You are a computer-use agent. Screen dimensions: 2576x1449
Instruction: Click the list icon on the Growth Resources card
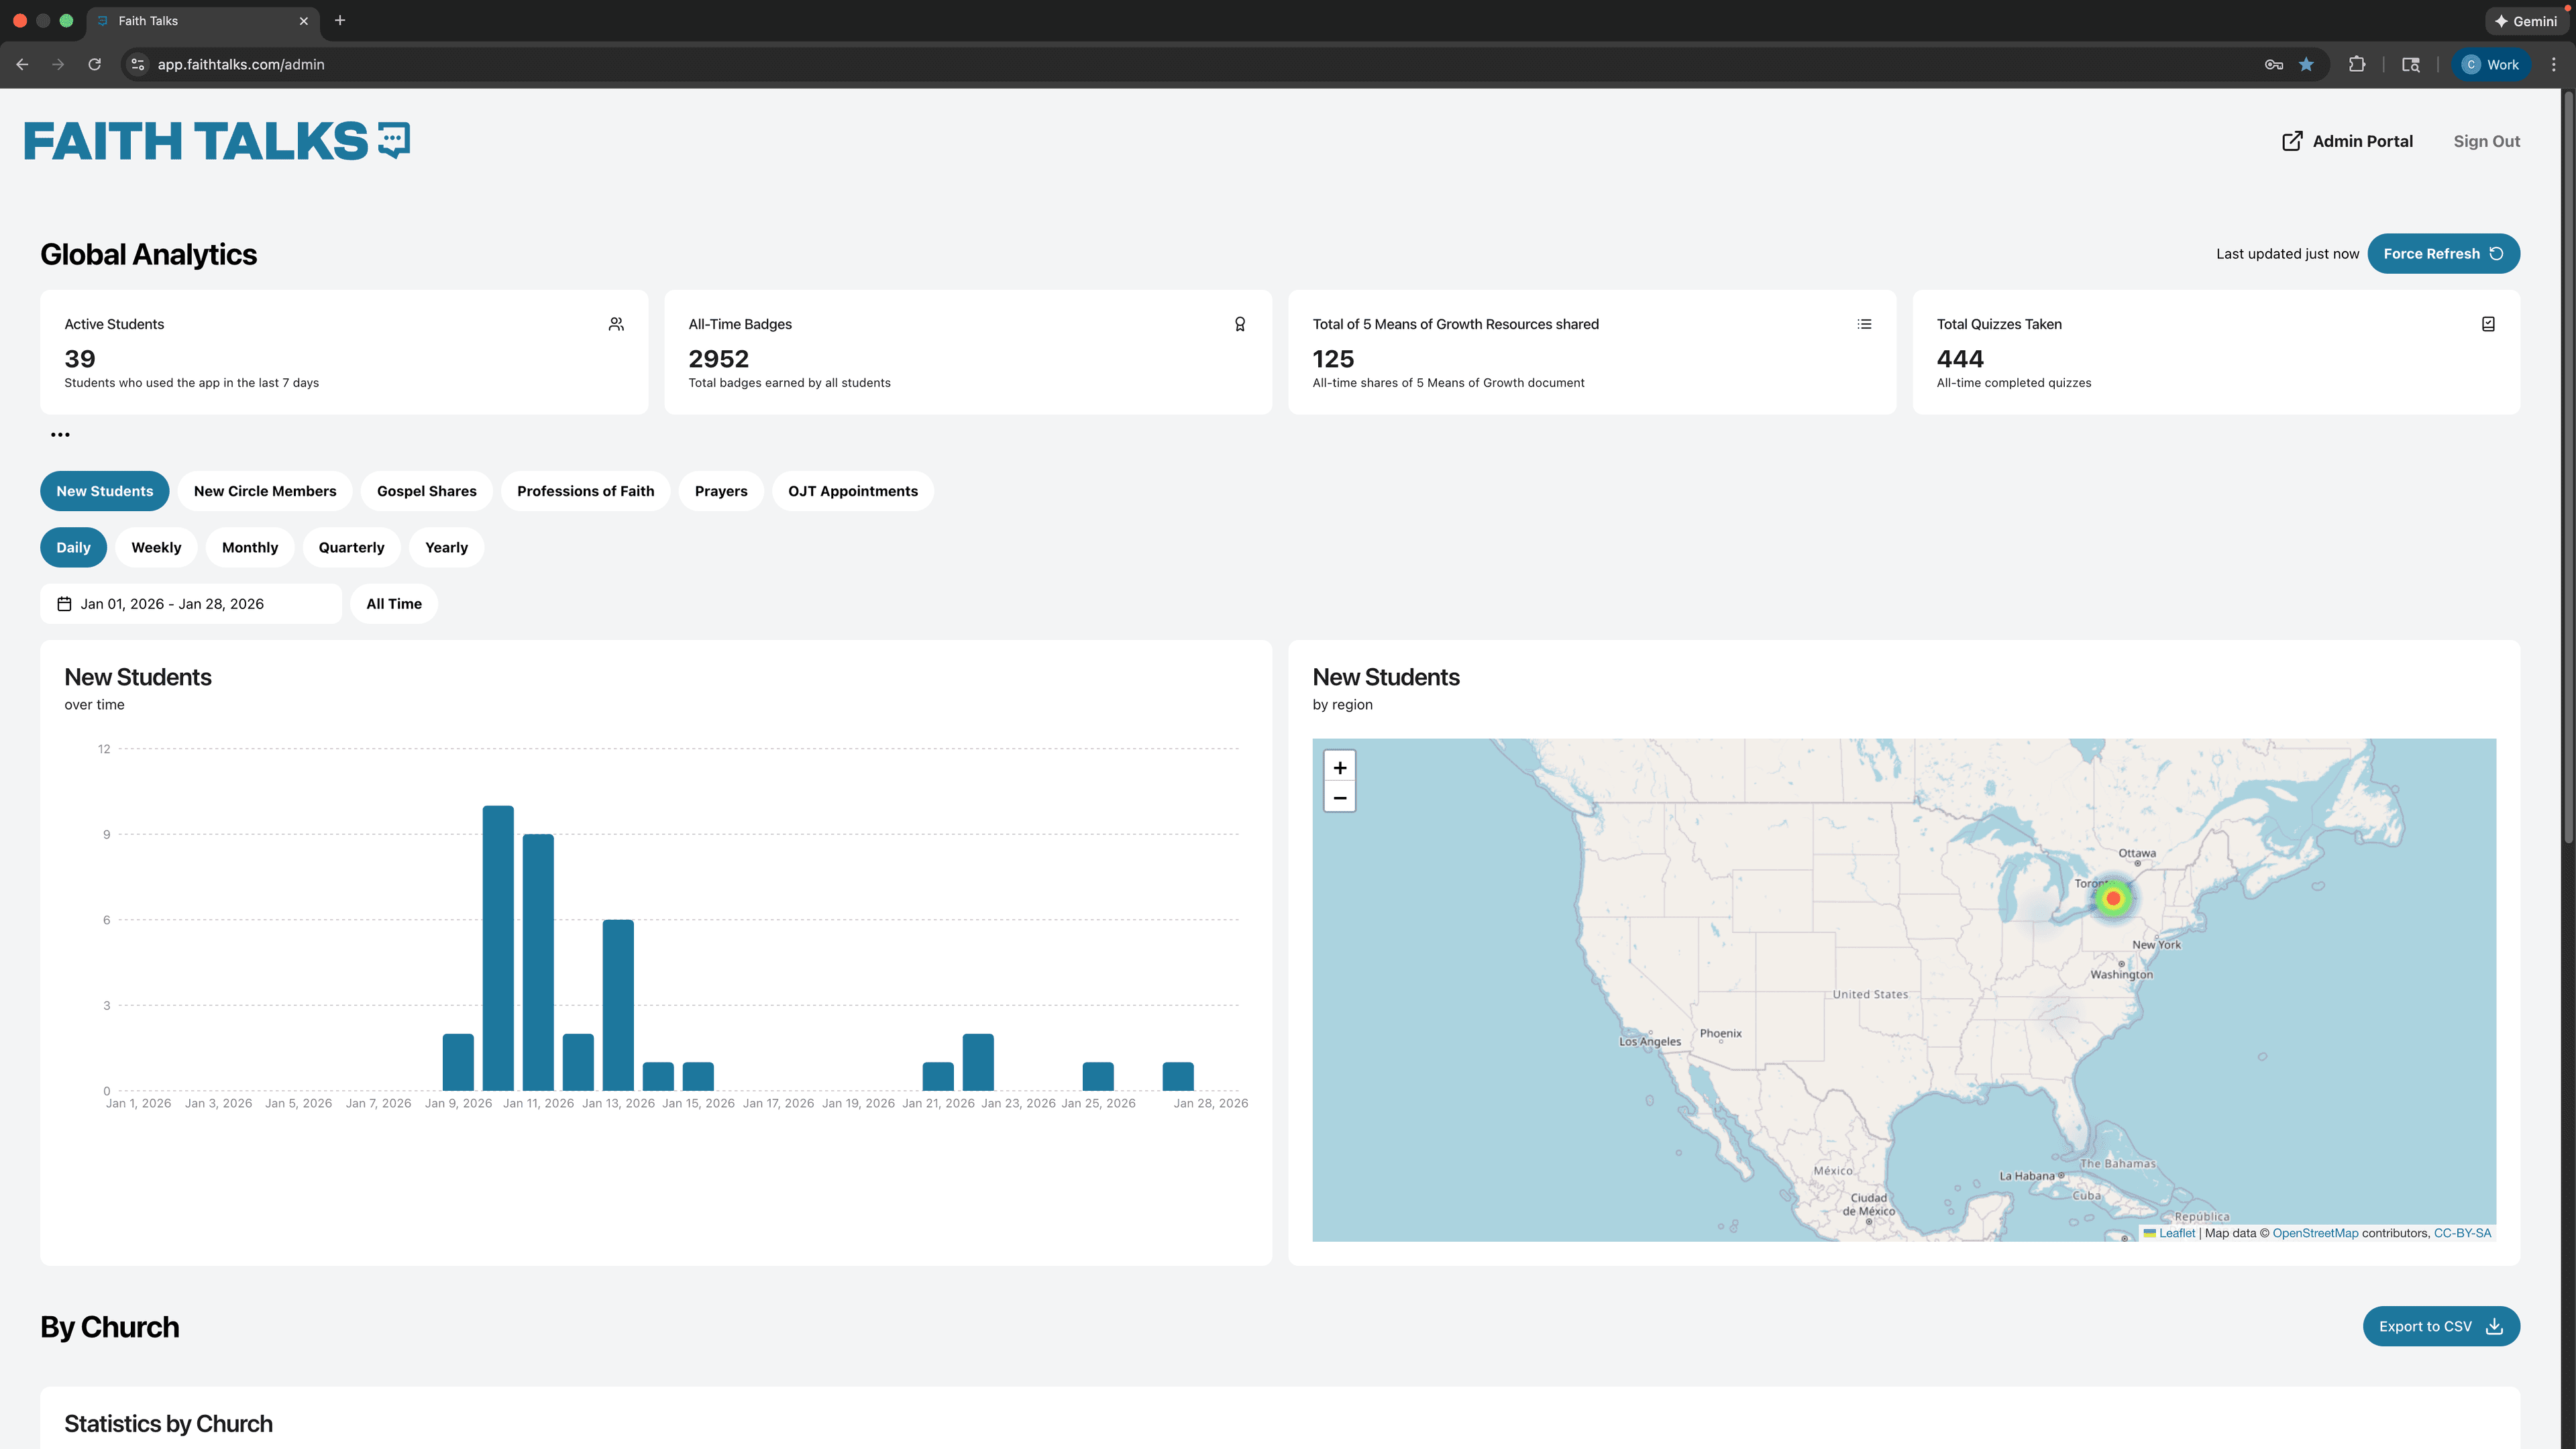tap(1864, 324)
